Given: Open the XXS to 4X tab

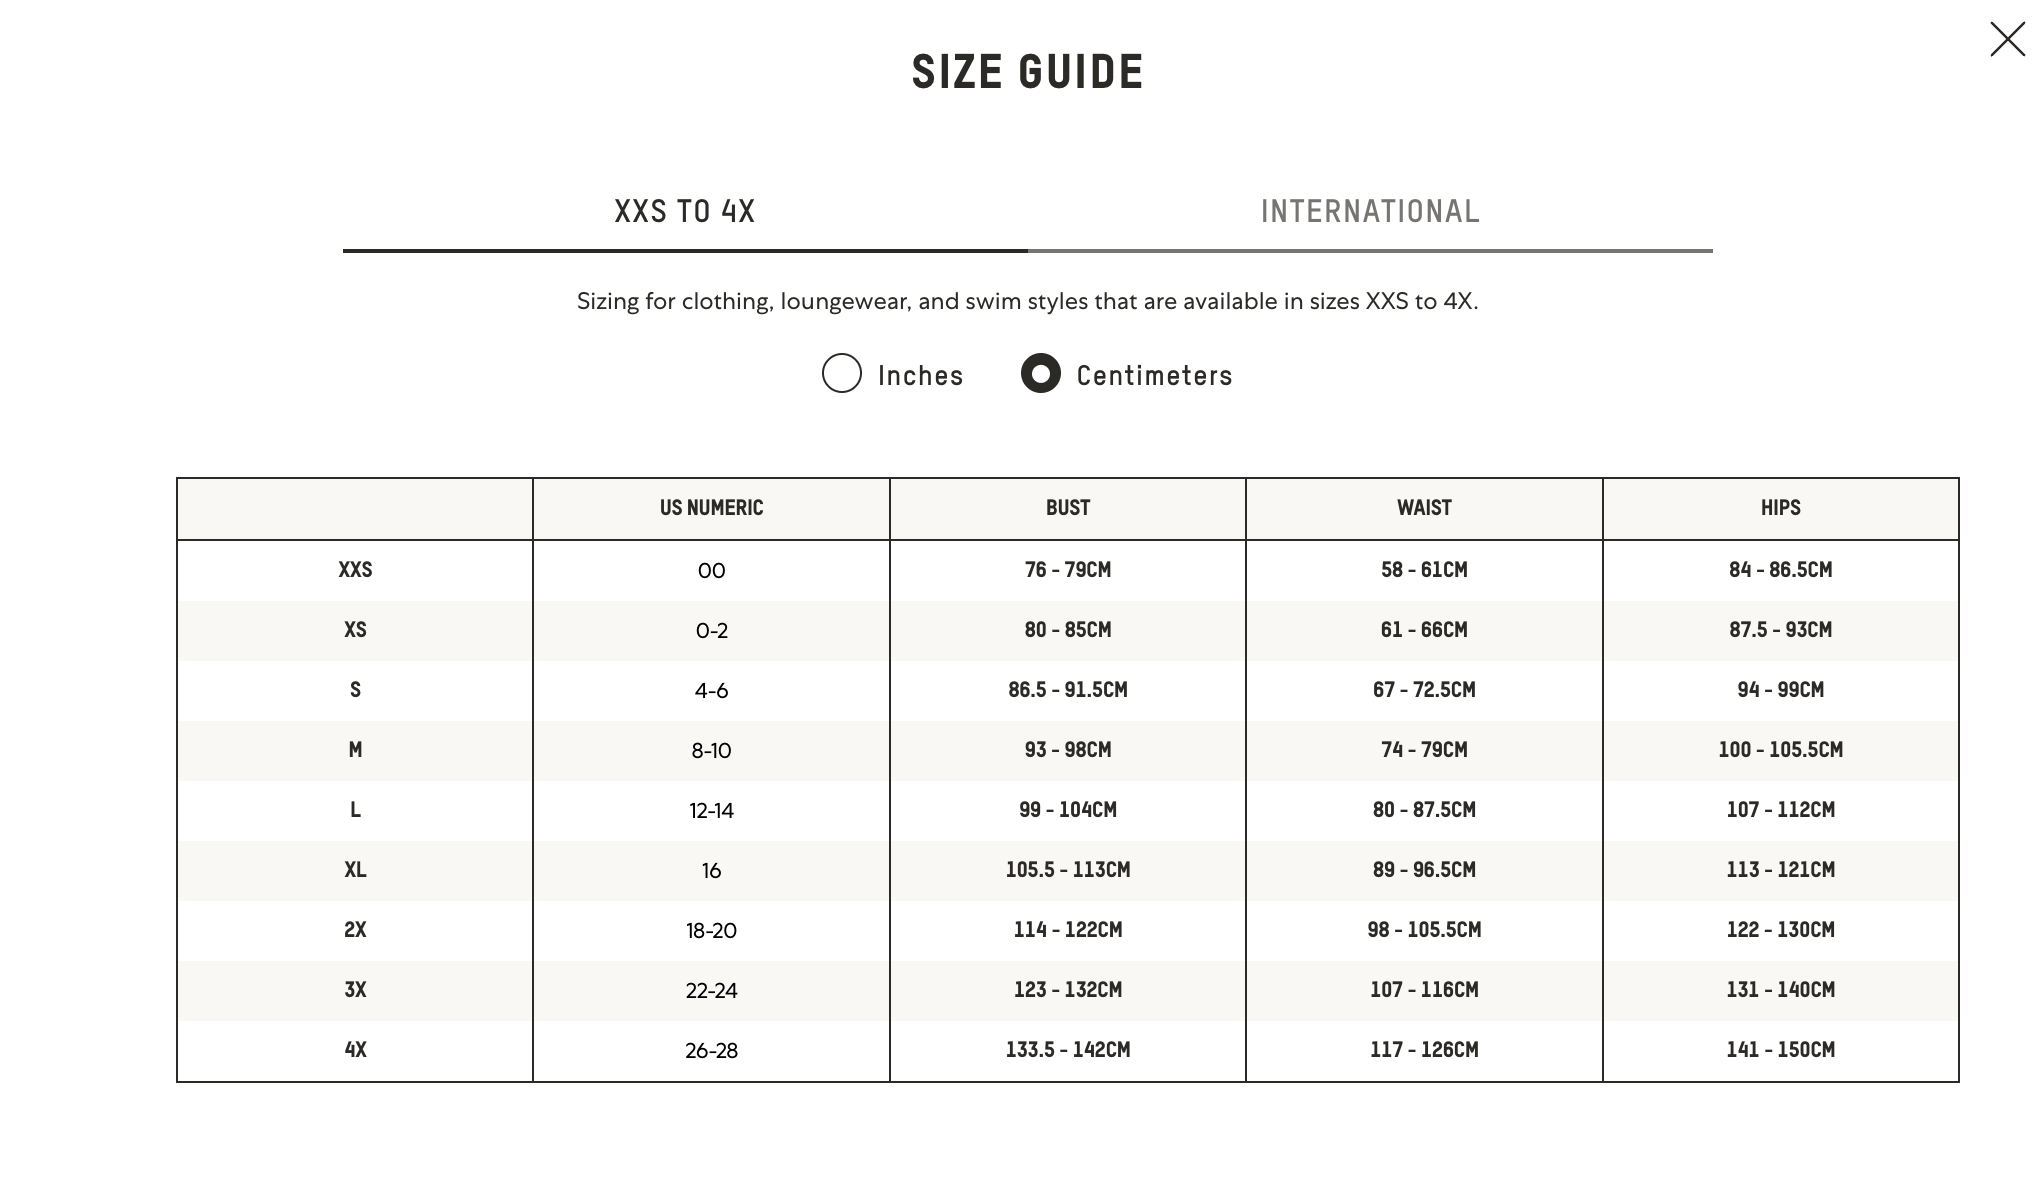Looking at the screenshot, I should (x=684, y=212).
